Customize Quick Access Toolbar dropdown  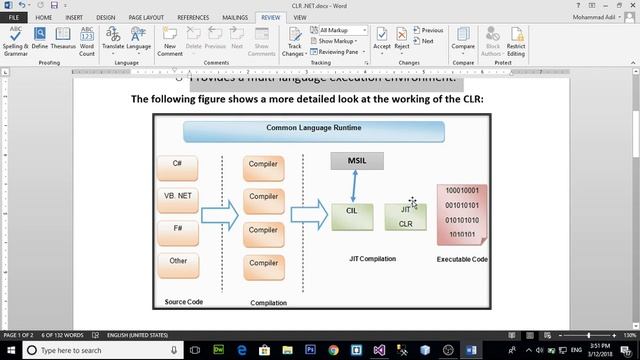(65, 6)
